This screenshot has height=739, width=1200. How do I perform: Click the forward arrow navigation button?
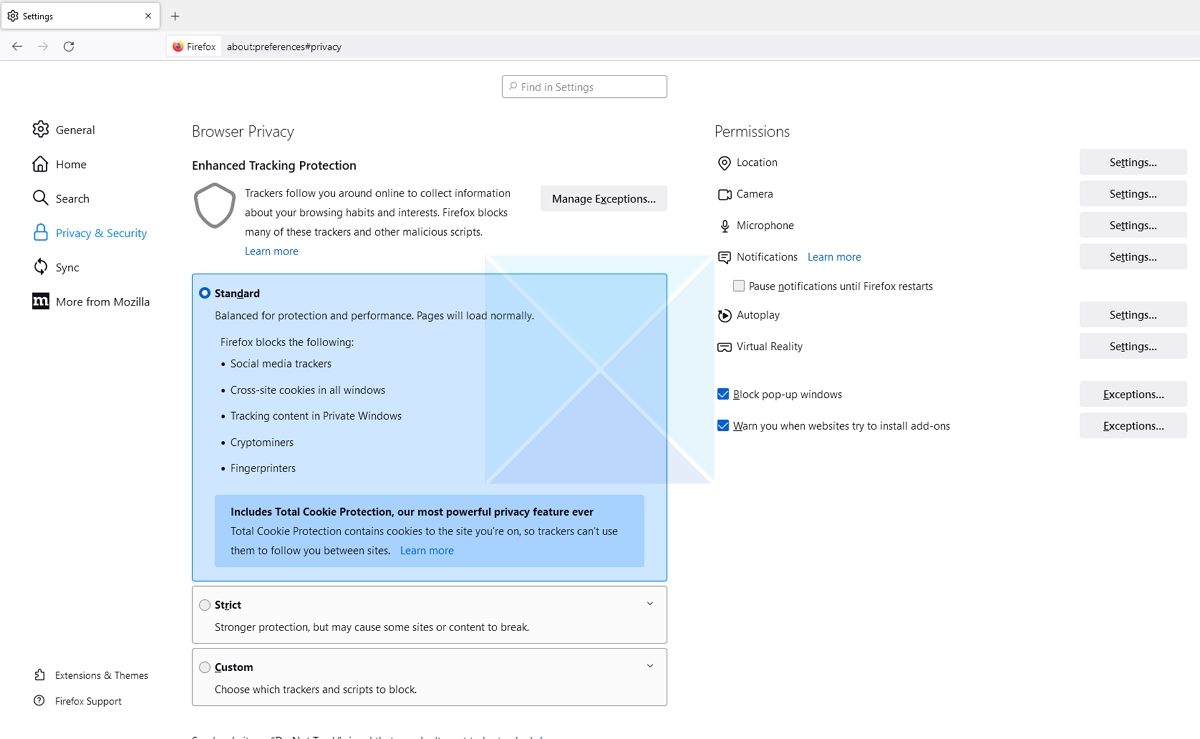[x=43, y=46]
